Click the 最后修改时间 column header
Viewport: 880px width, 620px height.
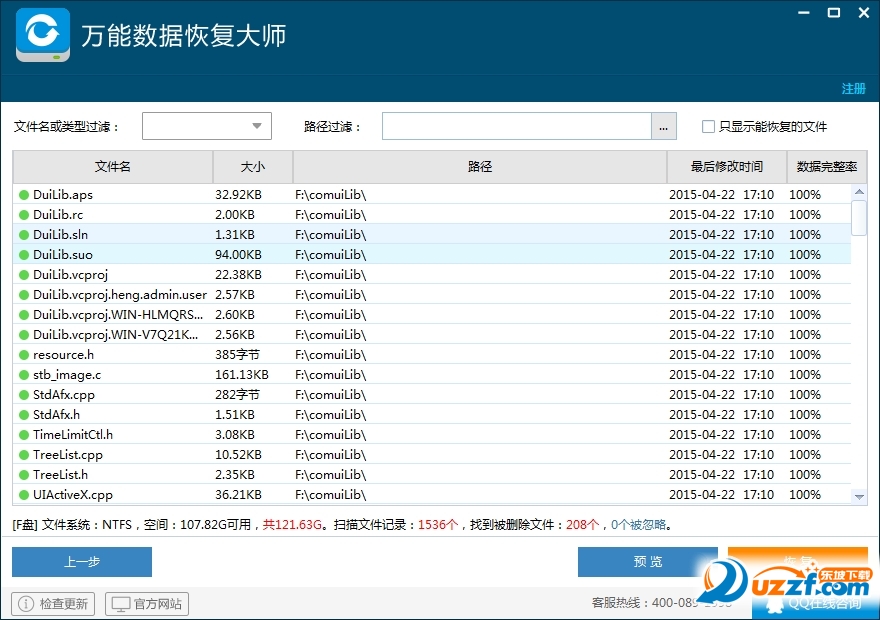727,167
